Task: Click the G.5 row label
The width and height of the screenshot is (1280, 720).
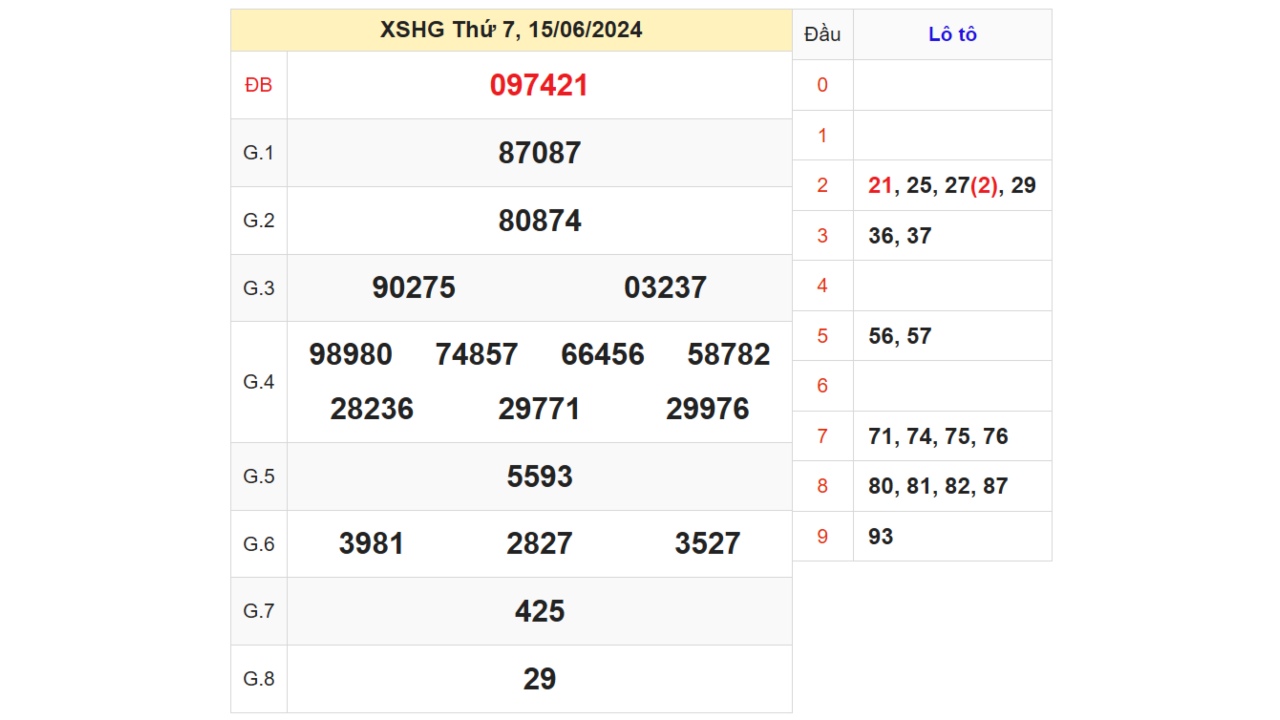Action: [x=258, y=476]
